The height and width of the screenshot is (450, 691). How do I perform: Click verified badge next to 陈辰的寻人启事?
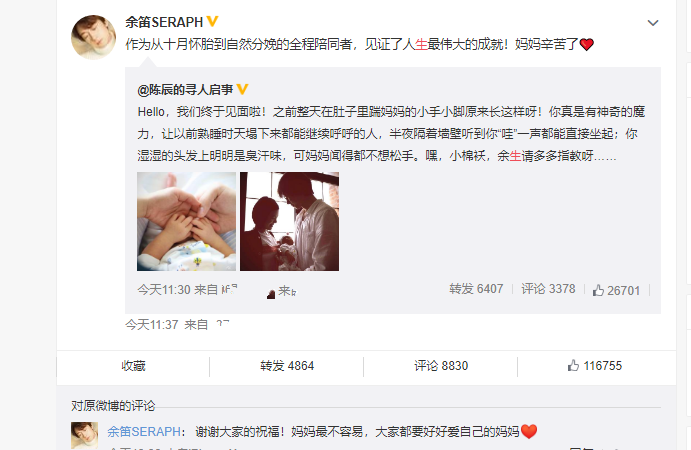pyautogui.click(x=242, y=89)
